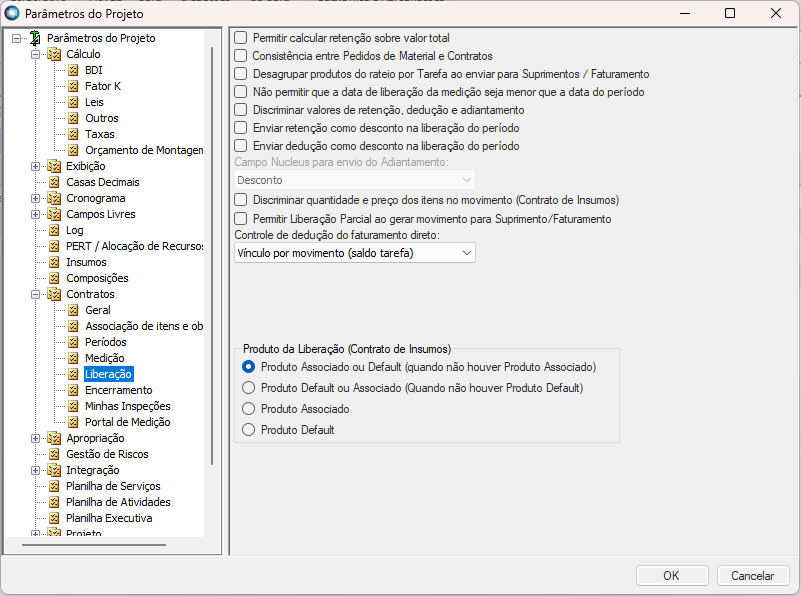This screenshot has height=596, width=801.
Task: Enable 'Permitir calcular retenção sobre valor total'
Action: coord(241,38)
